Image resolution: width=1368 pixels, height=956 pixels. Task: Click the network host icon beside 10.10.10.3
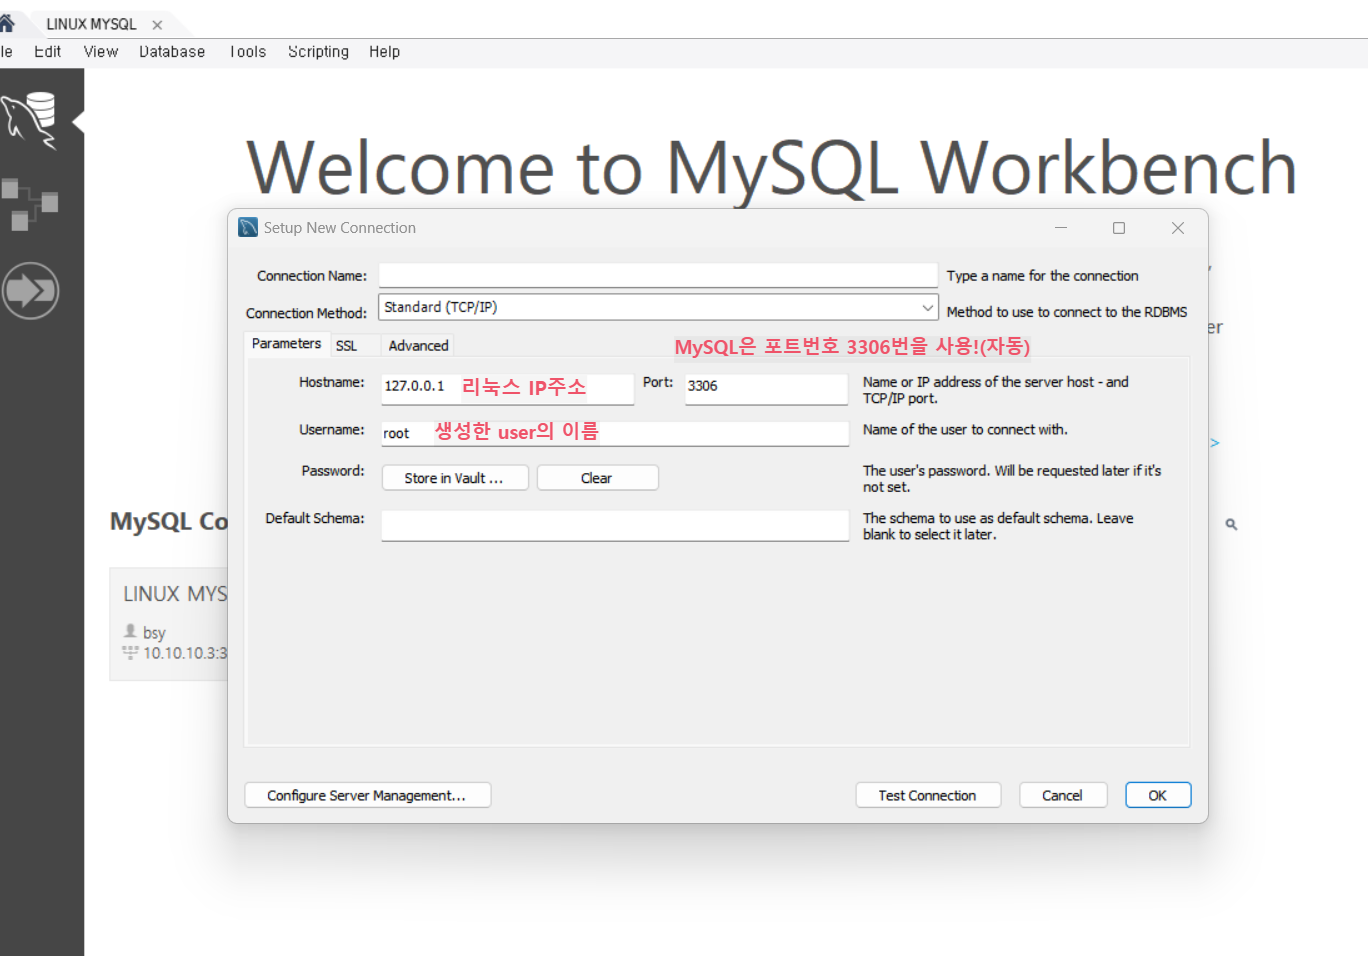130,652
